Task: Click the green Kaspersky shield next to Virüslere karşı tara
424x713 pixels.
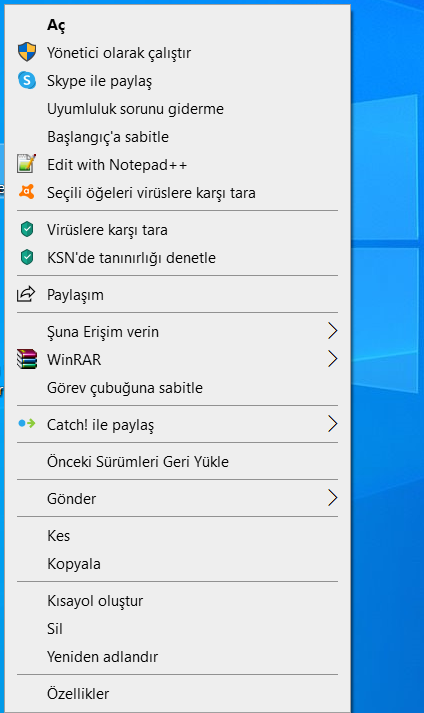Action: click(27, 229)
